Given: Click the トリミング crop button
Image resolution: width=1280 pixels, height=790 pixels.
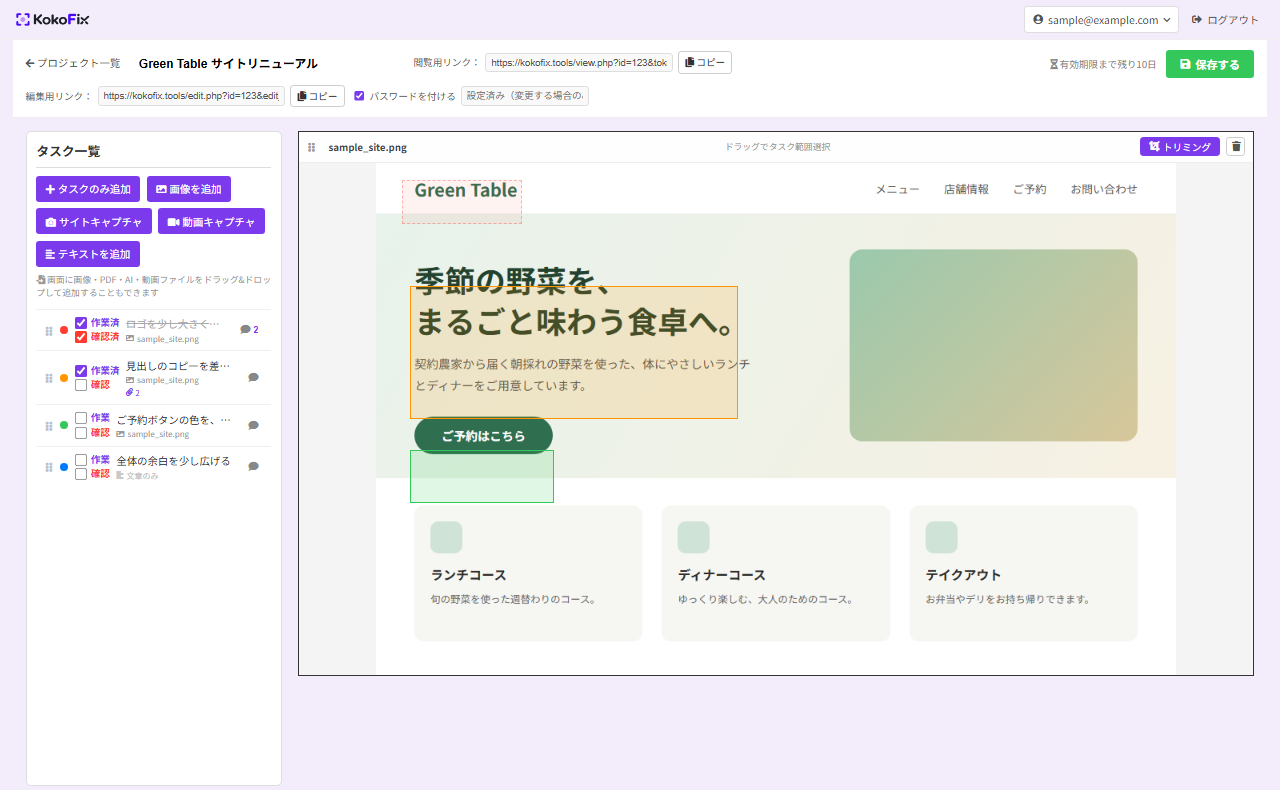Looking at the screenshot, I should pos(1180,147).
